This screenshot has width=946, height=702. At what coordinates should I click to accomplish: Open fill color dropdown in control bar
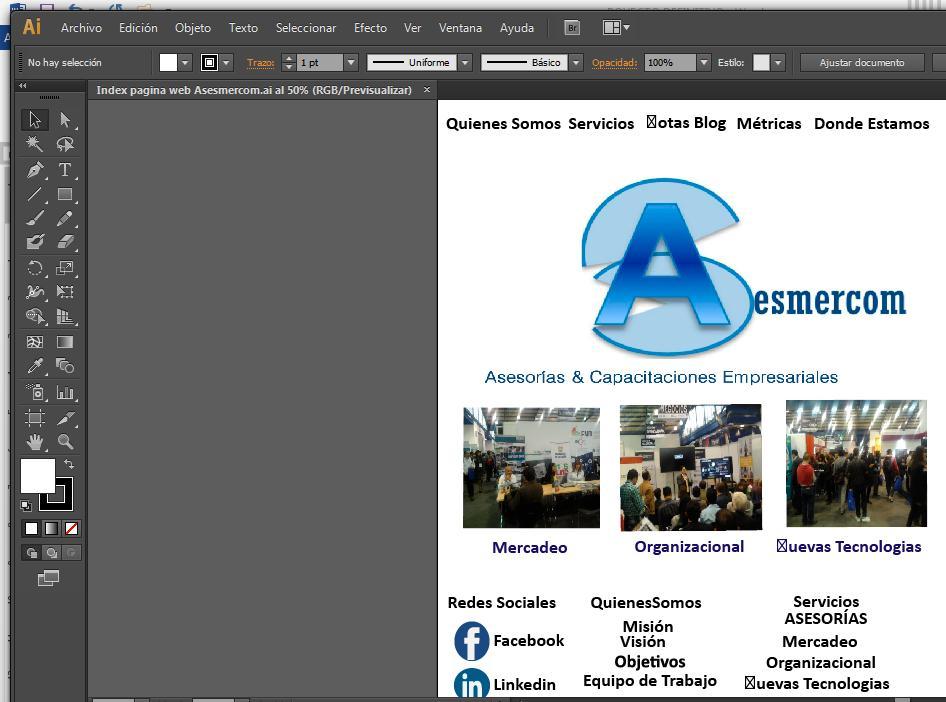click(x=185, y=62)
